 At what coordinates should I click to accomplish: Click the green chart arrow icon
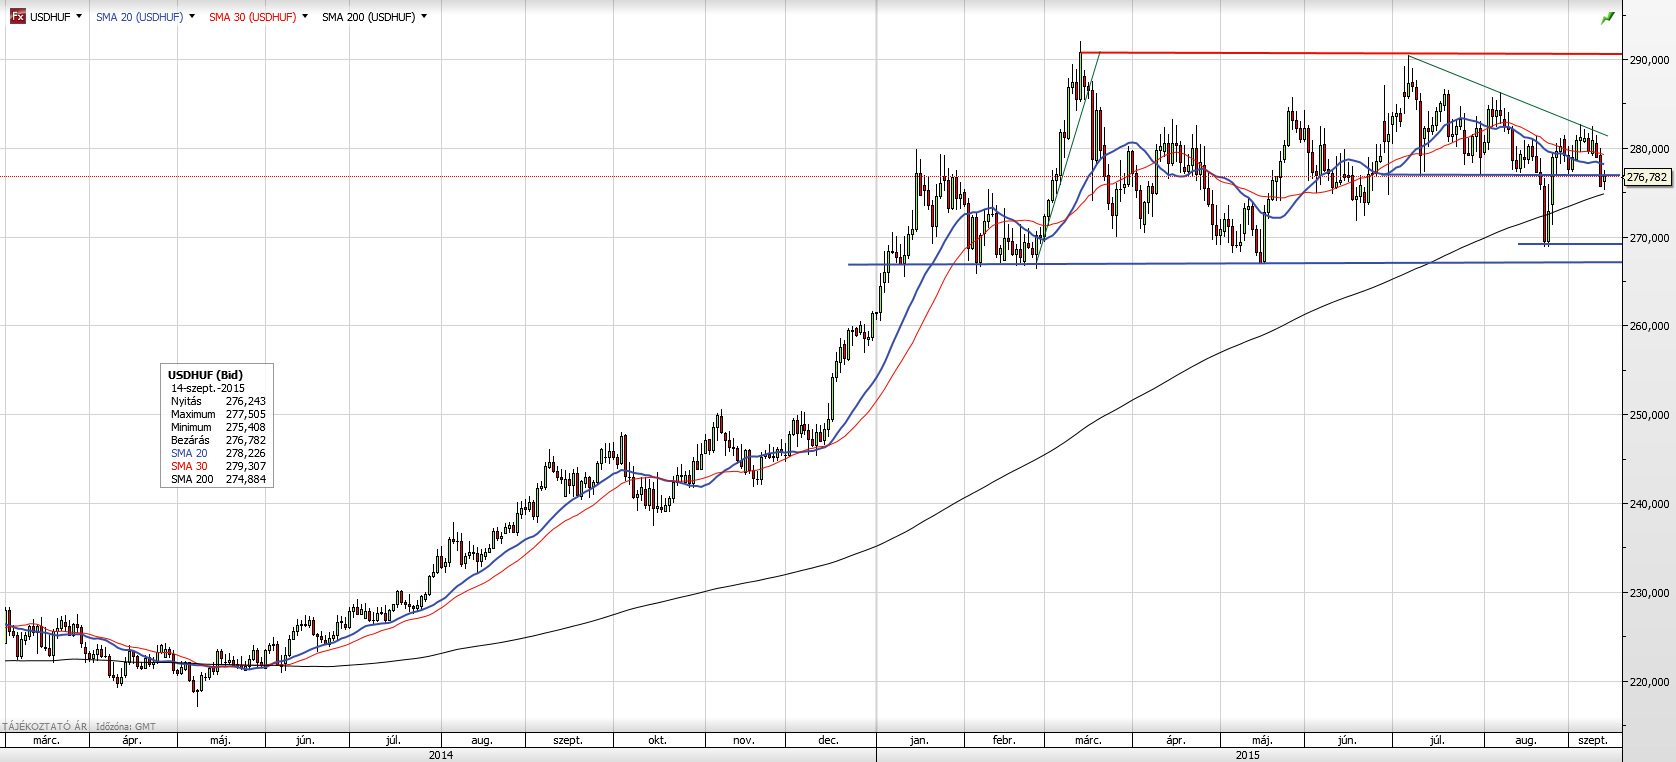(x=1608, y=18)
